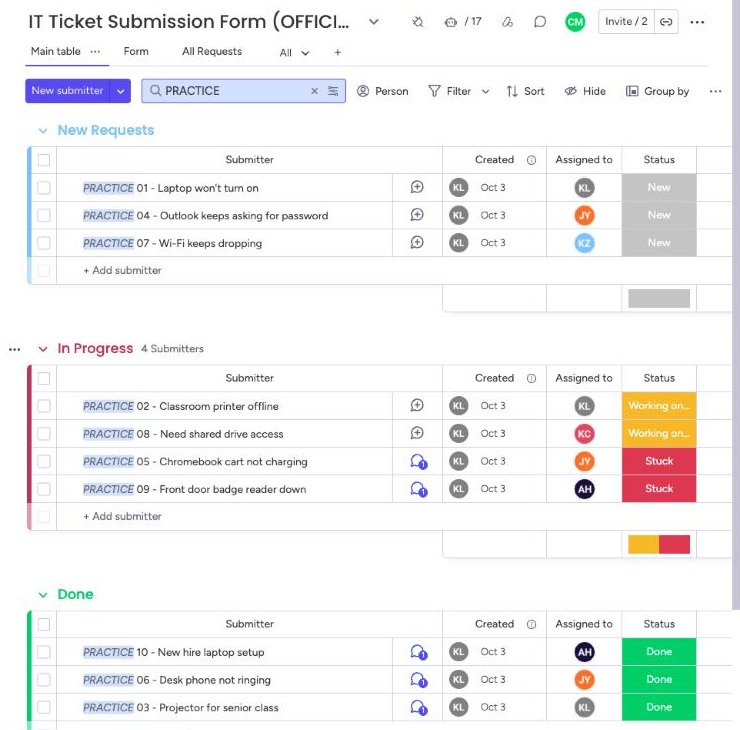
Task: Open updates for PRACTICE 03 projector ticket
Action: point(419,707)
